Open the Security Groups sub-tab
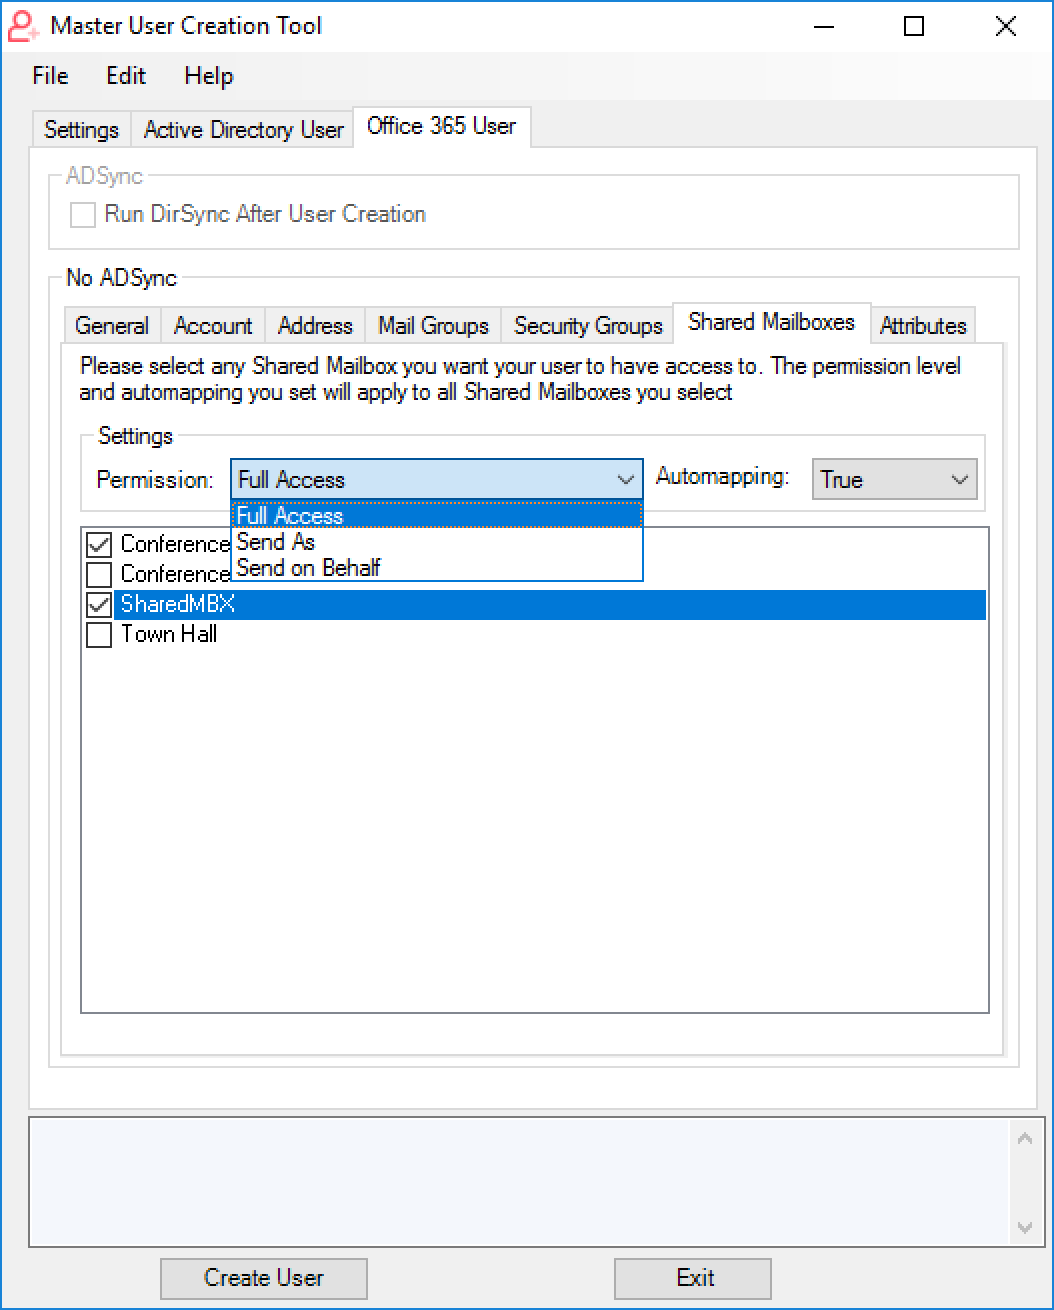The height and width of the screenshot is (1310, 1054). 588,326
